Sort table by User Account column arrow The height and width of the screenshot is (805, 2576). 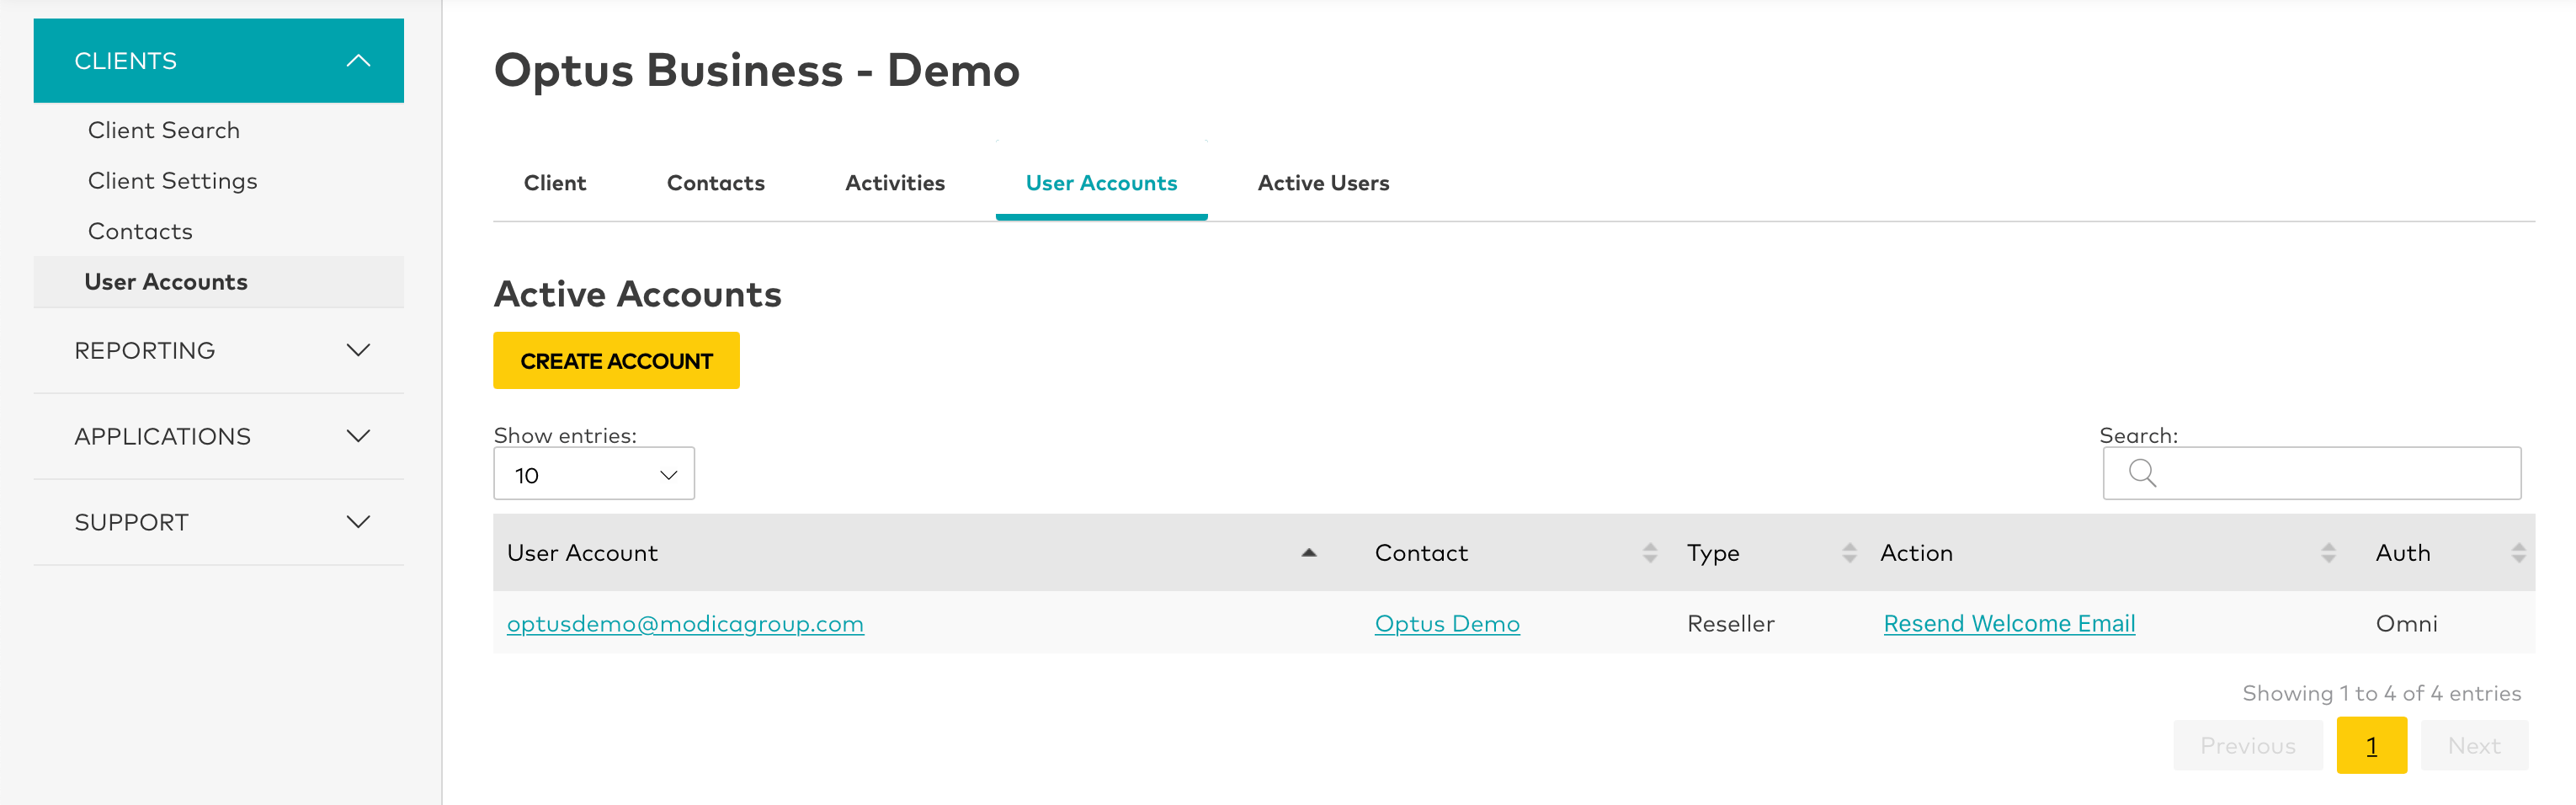coord(1308,553)
